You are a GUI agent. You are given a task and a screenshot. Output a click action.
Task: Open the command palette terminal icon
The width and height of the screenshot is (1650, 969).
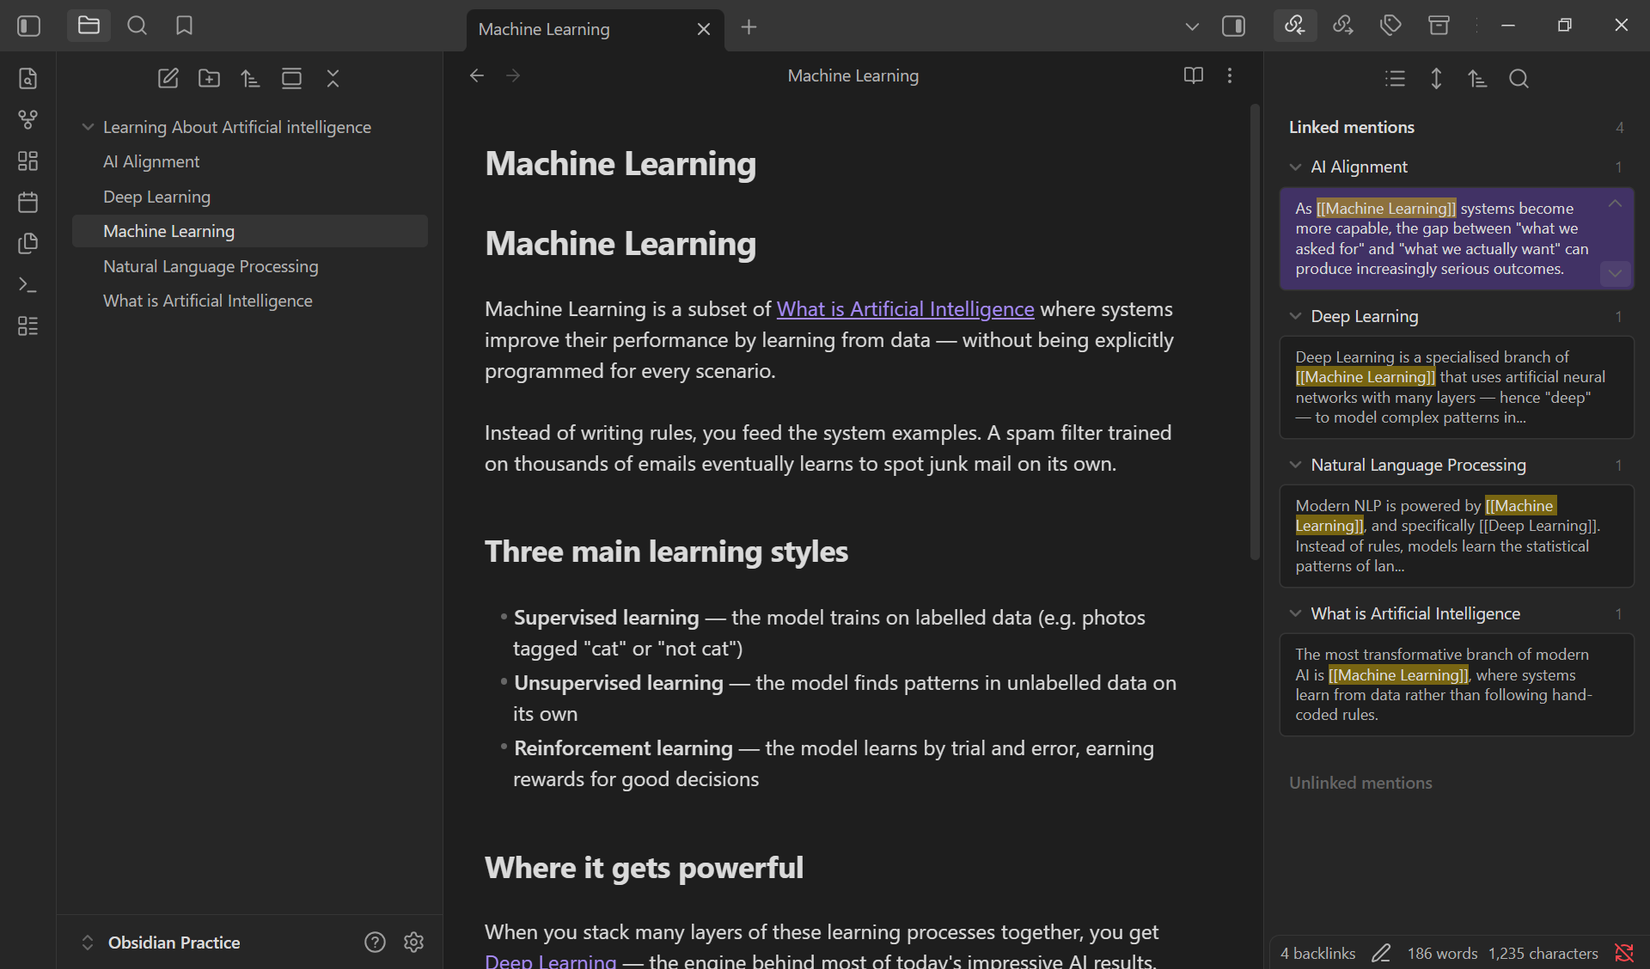coord(28,285)
